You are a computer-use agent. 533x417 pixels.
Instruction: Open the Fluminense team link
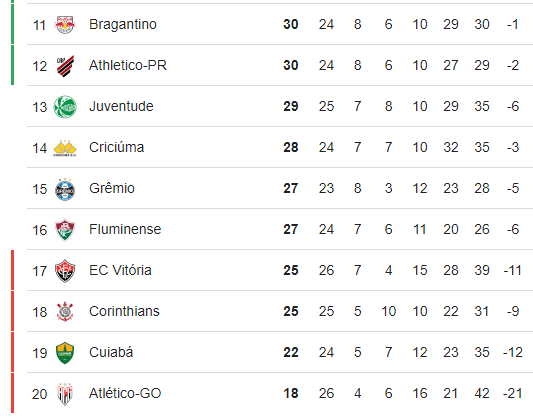pyautogui.click(x=125, y=229)
